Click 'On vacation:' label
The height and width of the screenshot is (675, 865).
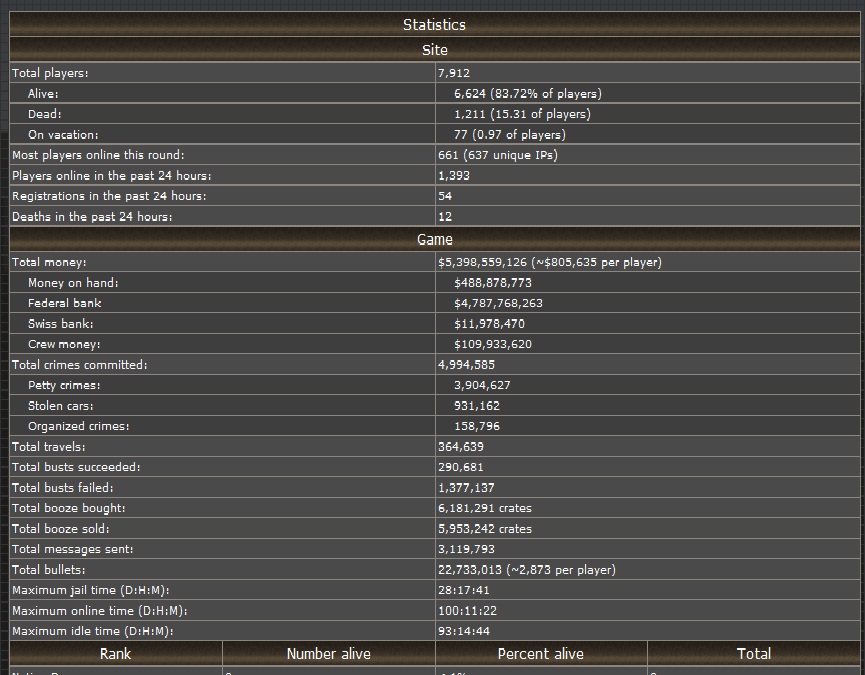63,135
